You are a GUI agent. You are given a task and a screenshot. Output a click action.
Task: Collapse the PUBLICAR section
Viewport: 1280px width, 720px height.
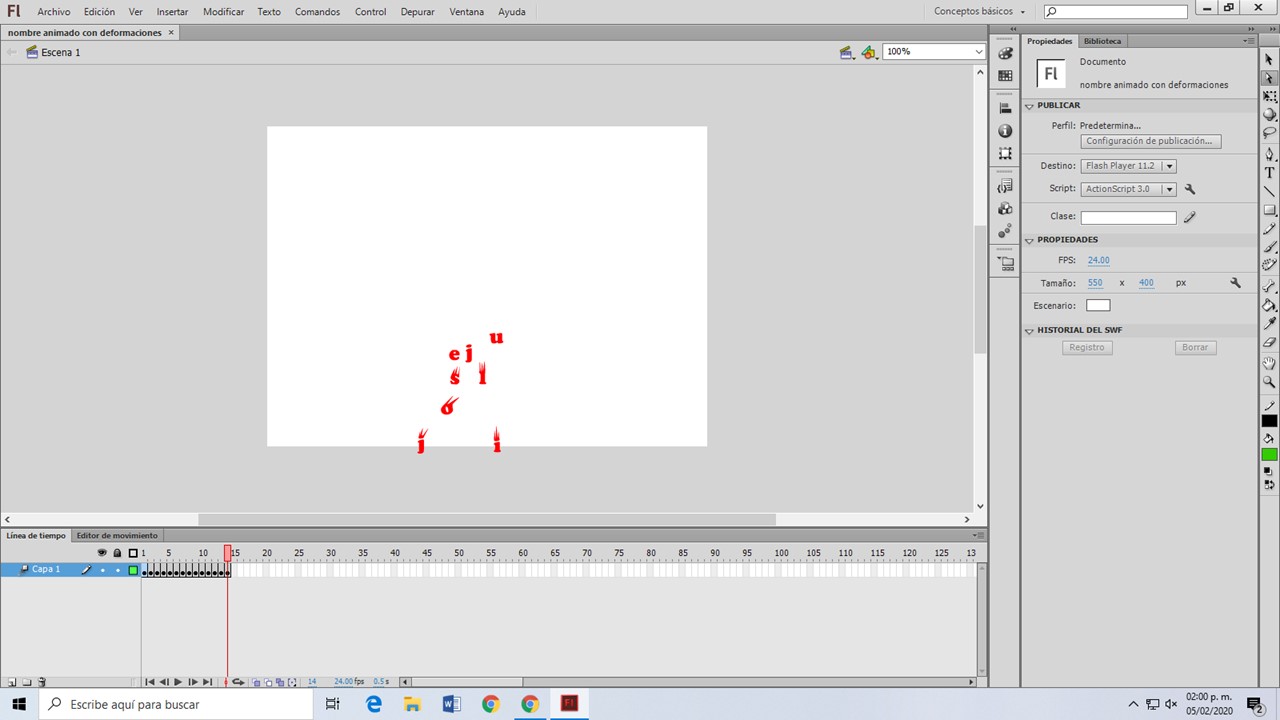1029,105
